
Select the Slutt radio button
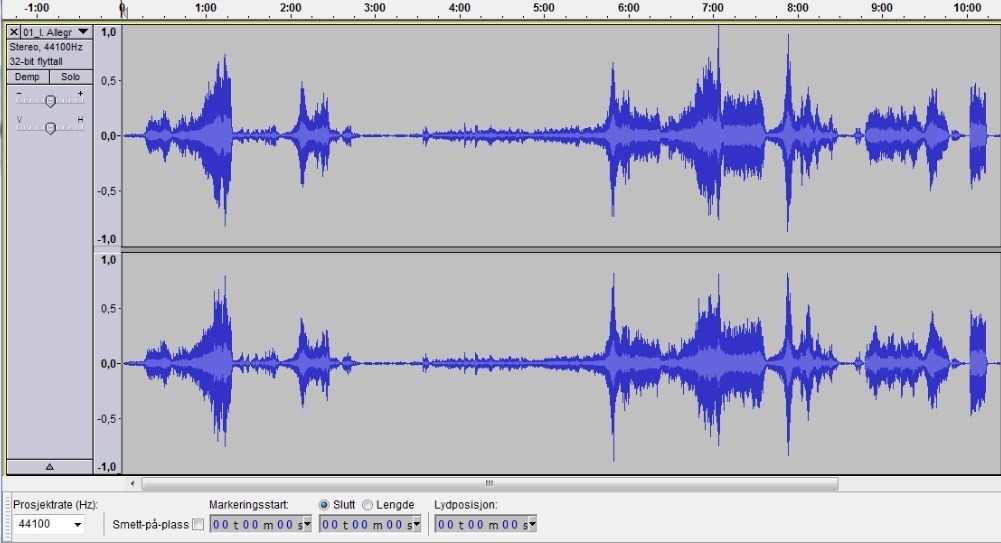click(x=324, y=505)
